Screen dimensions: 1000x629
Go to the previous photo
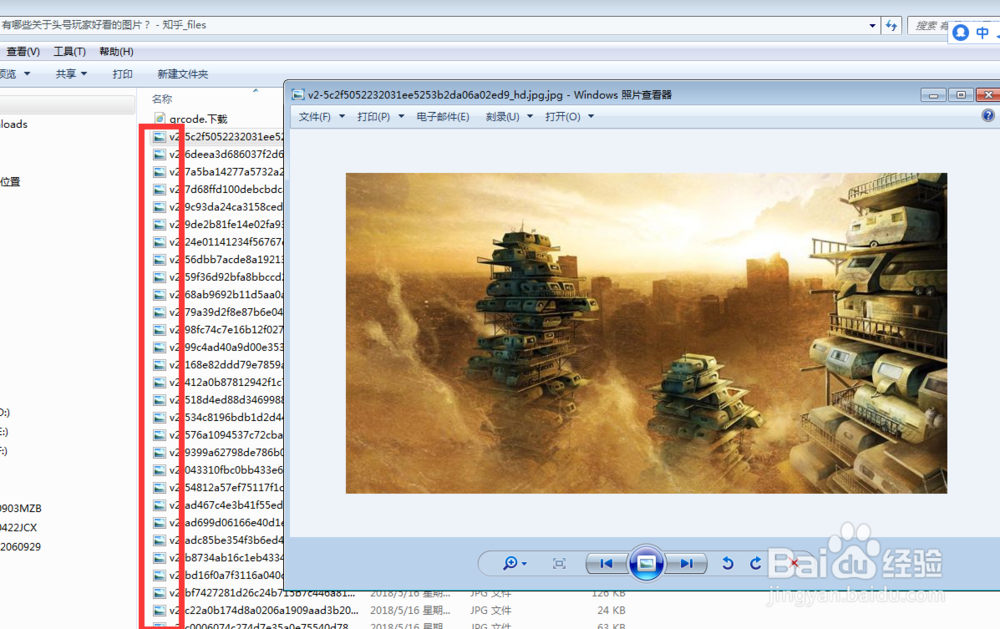[x=606, y=563]
